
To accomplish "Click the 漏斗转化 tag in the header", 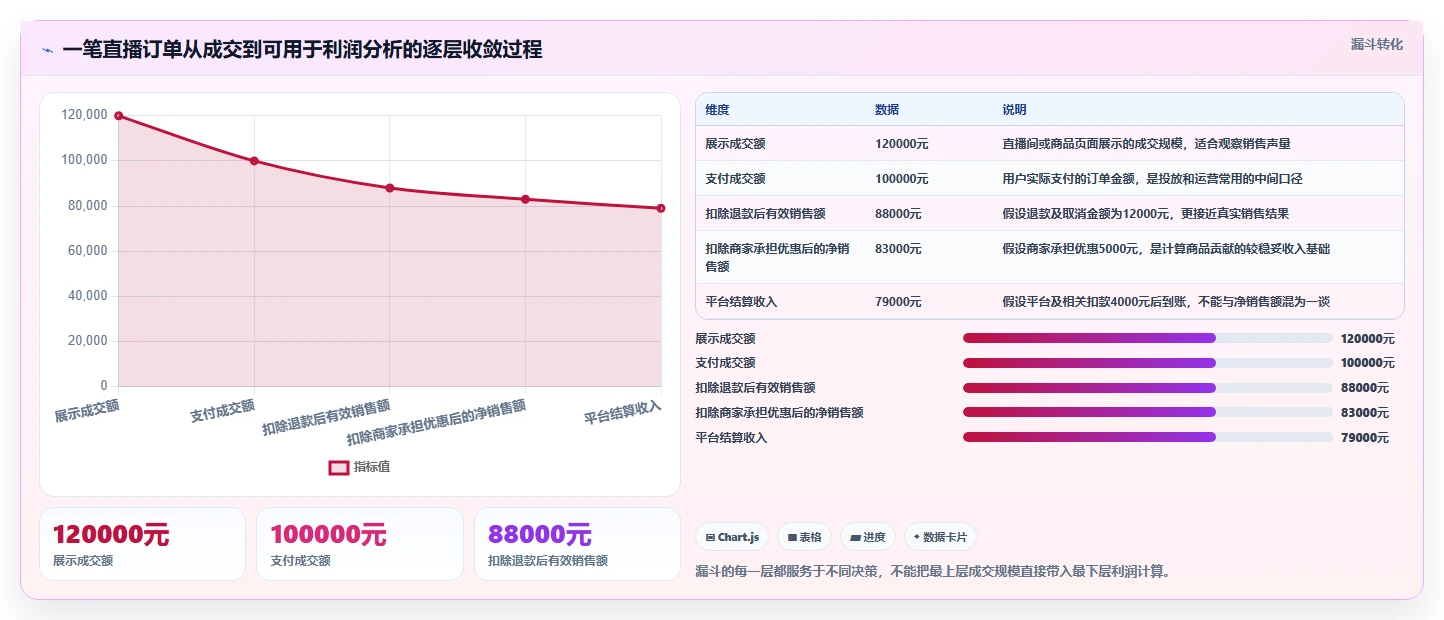I will (1377, 44).
